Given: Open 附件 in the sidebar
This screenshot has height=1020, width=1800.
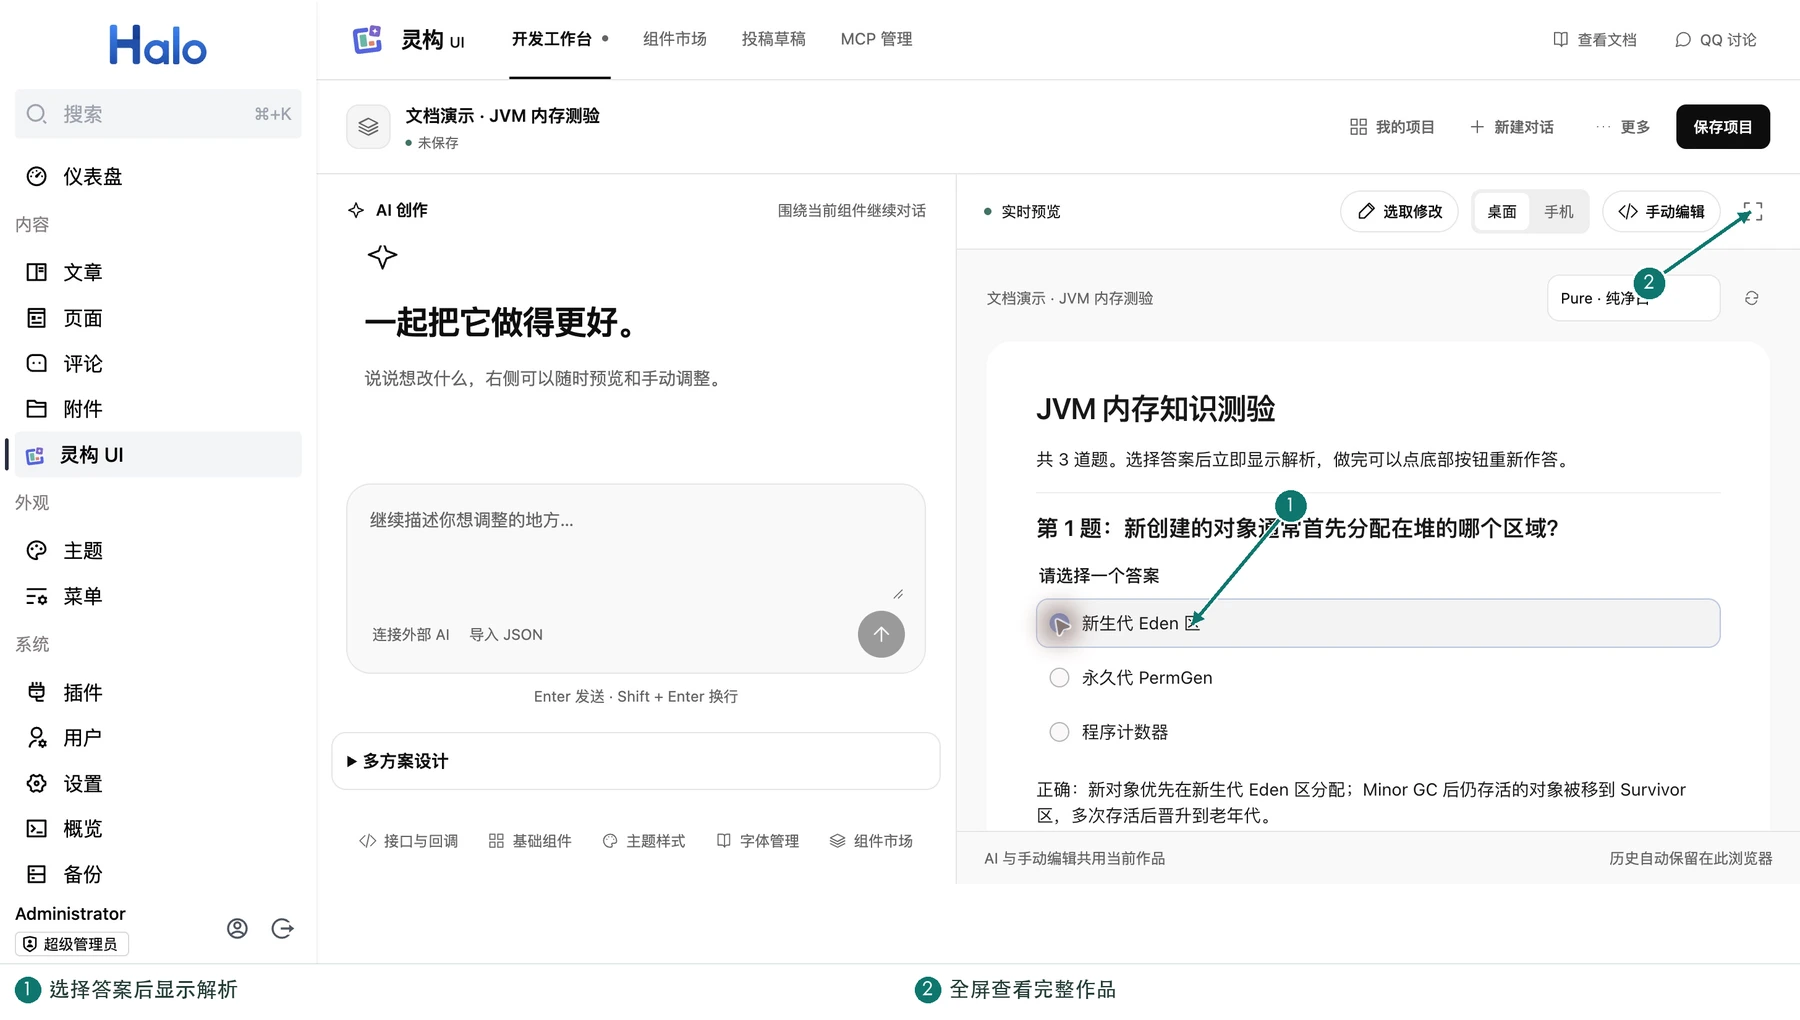Looking at the screenshot, I should (158, 409).
